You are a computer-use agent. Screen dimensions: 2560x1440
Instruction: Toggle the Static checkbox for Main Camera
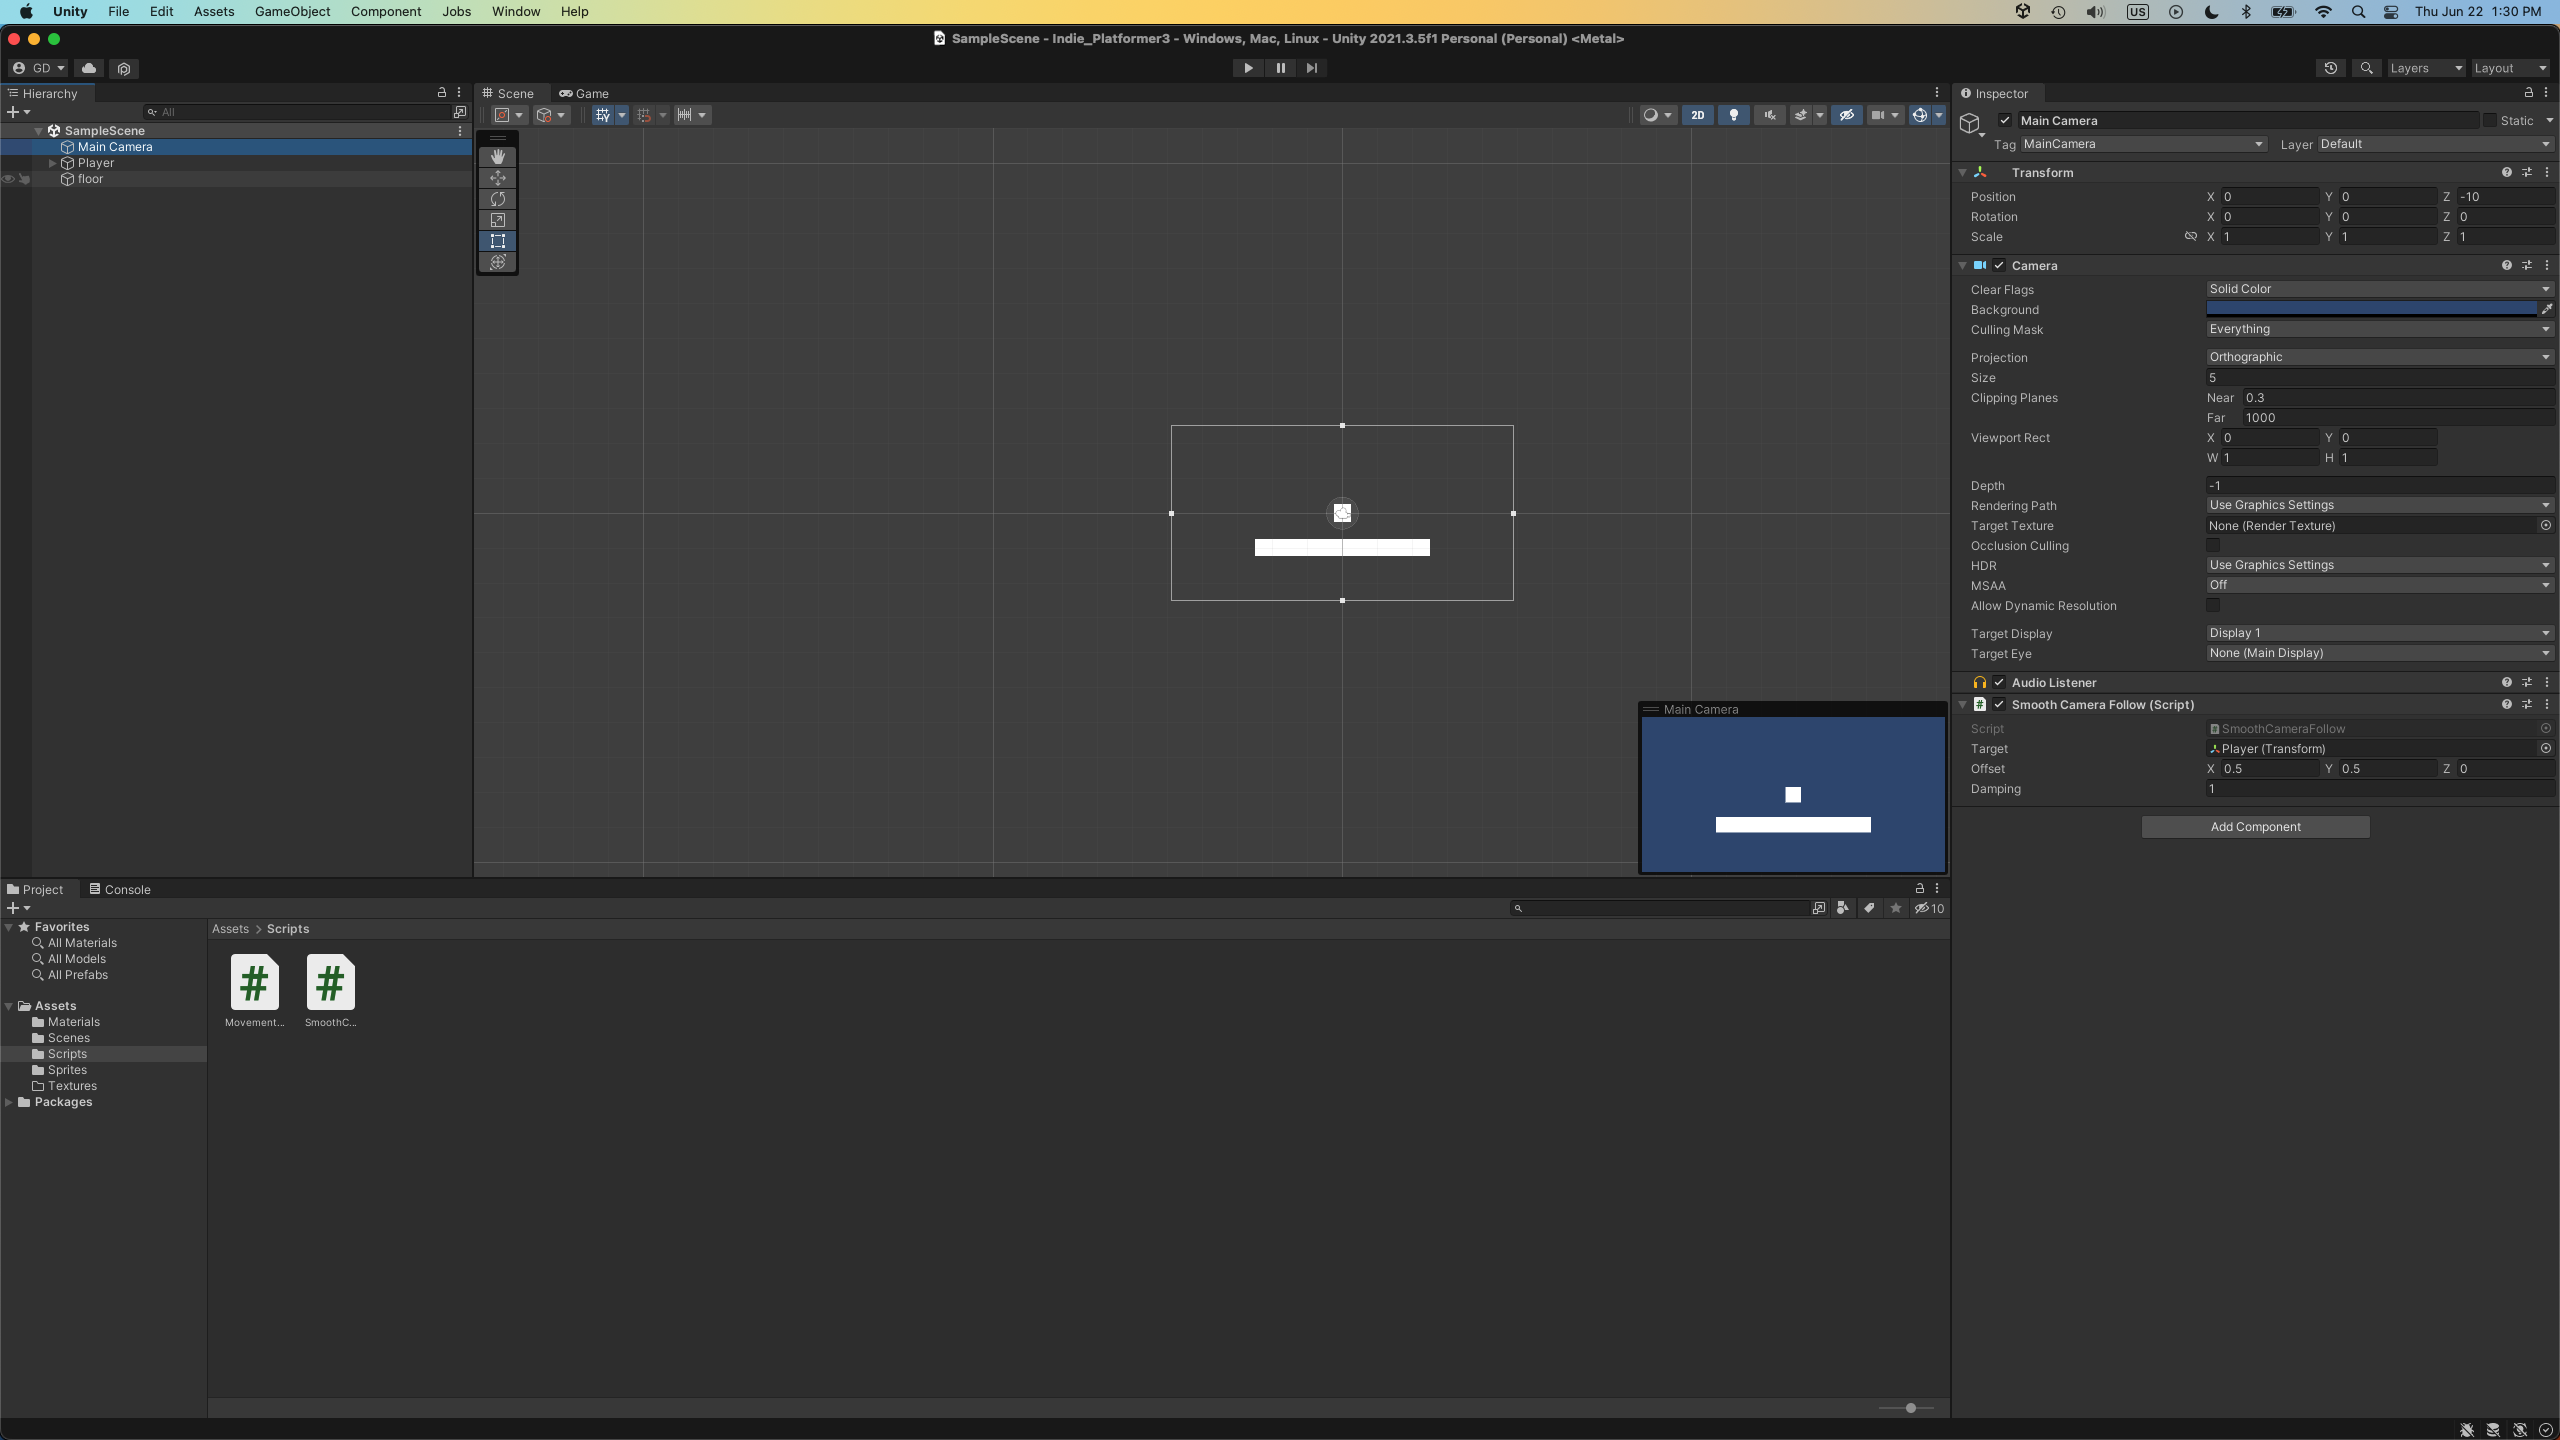[2489, 121]
